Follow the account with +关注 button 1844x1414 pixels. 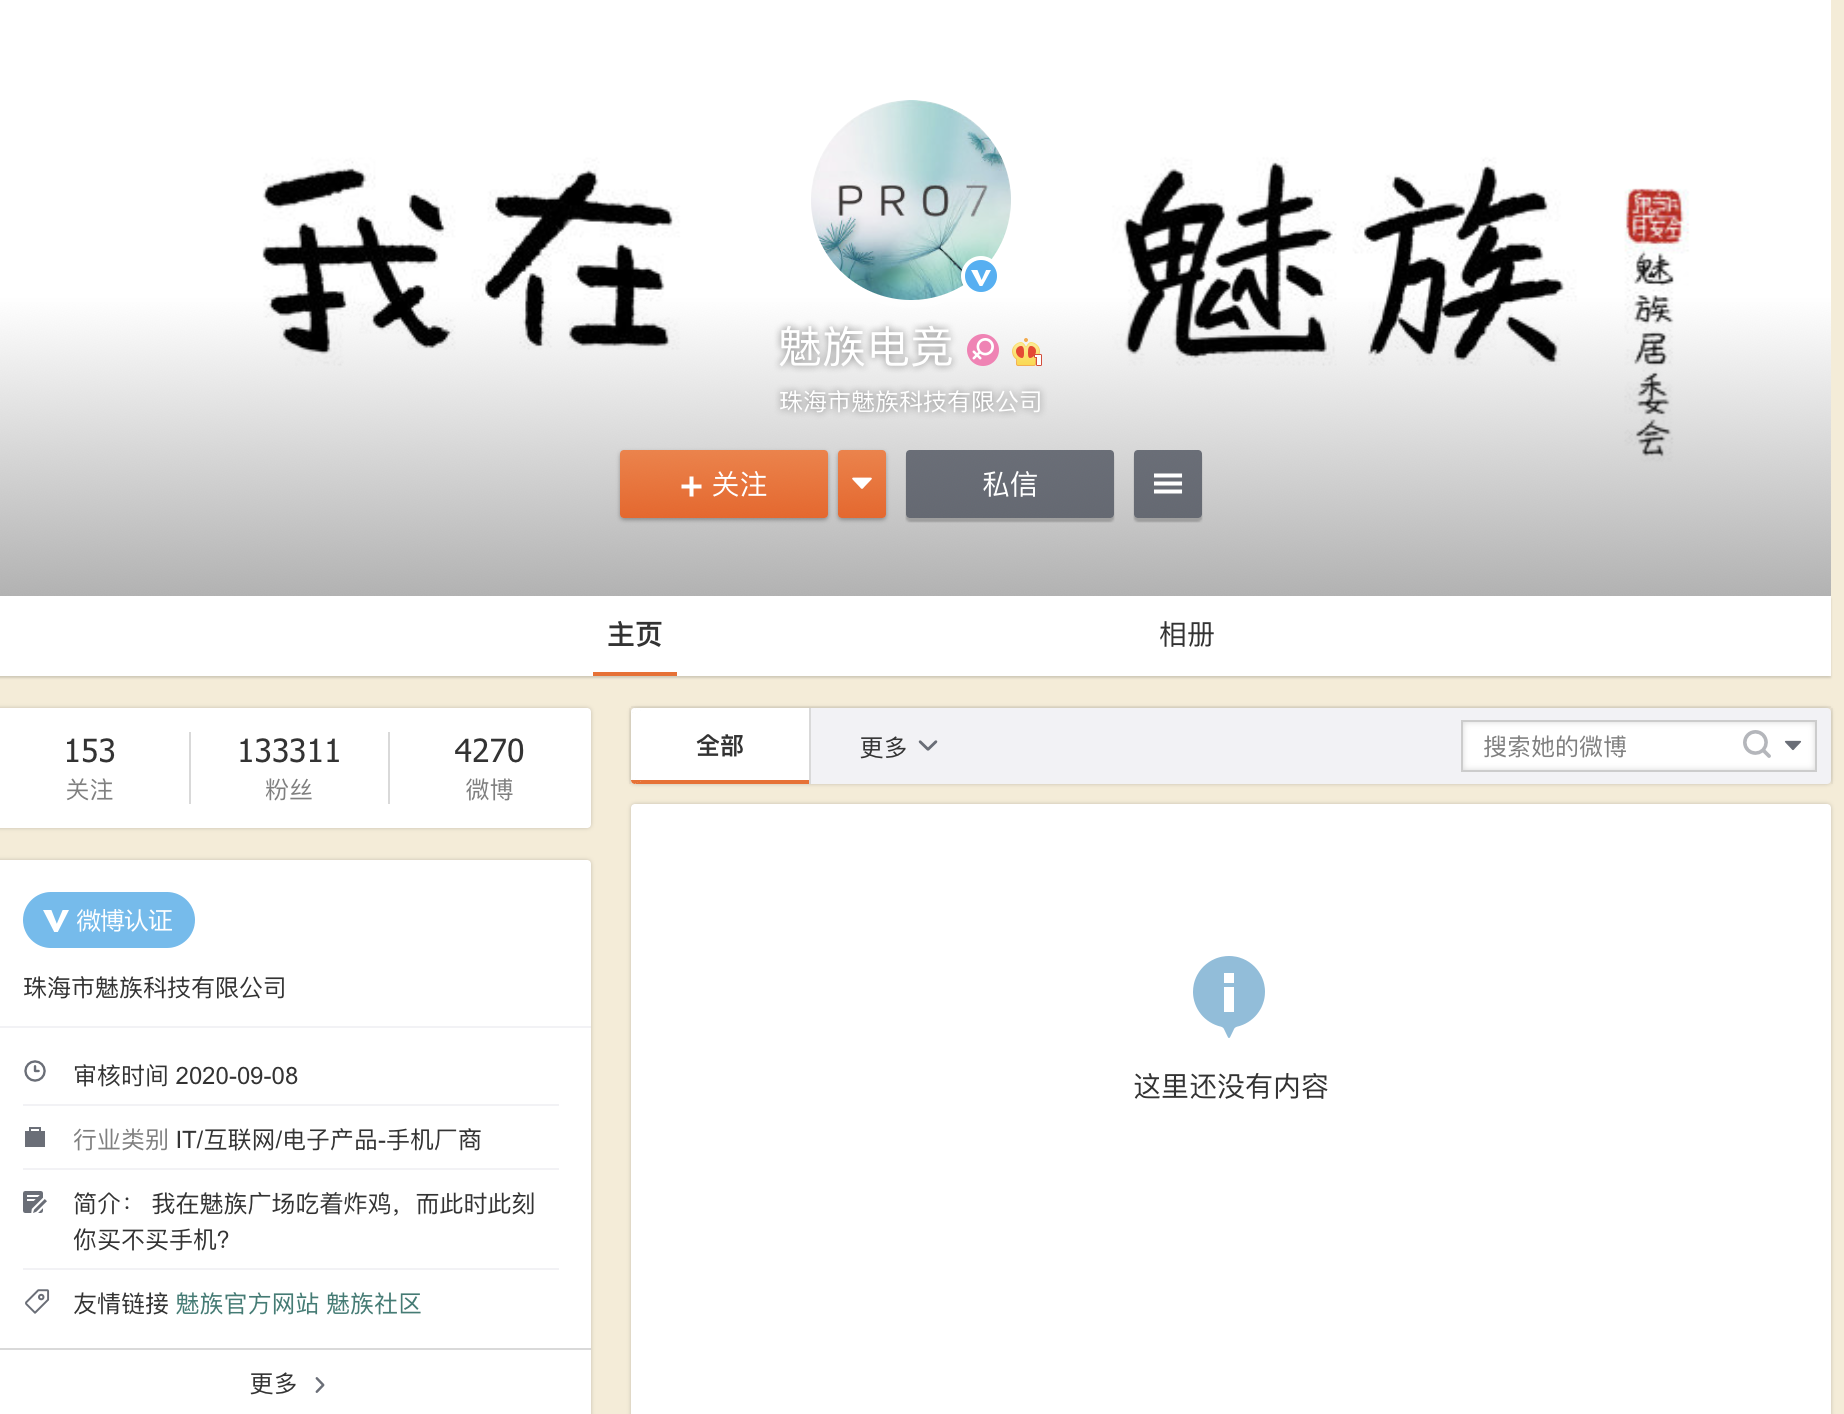723,484
